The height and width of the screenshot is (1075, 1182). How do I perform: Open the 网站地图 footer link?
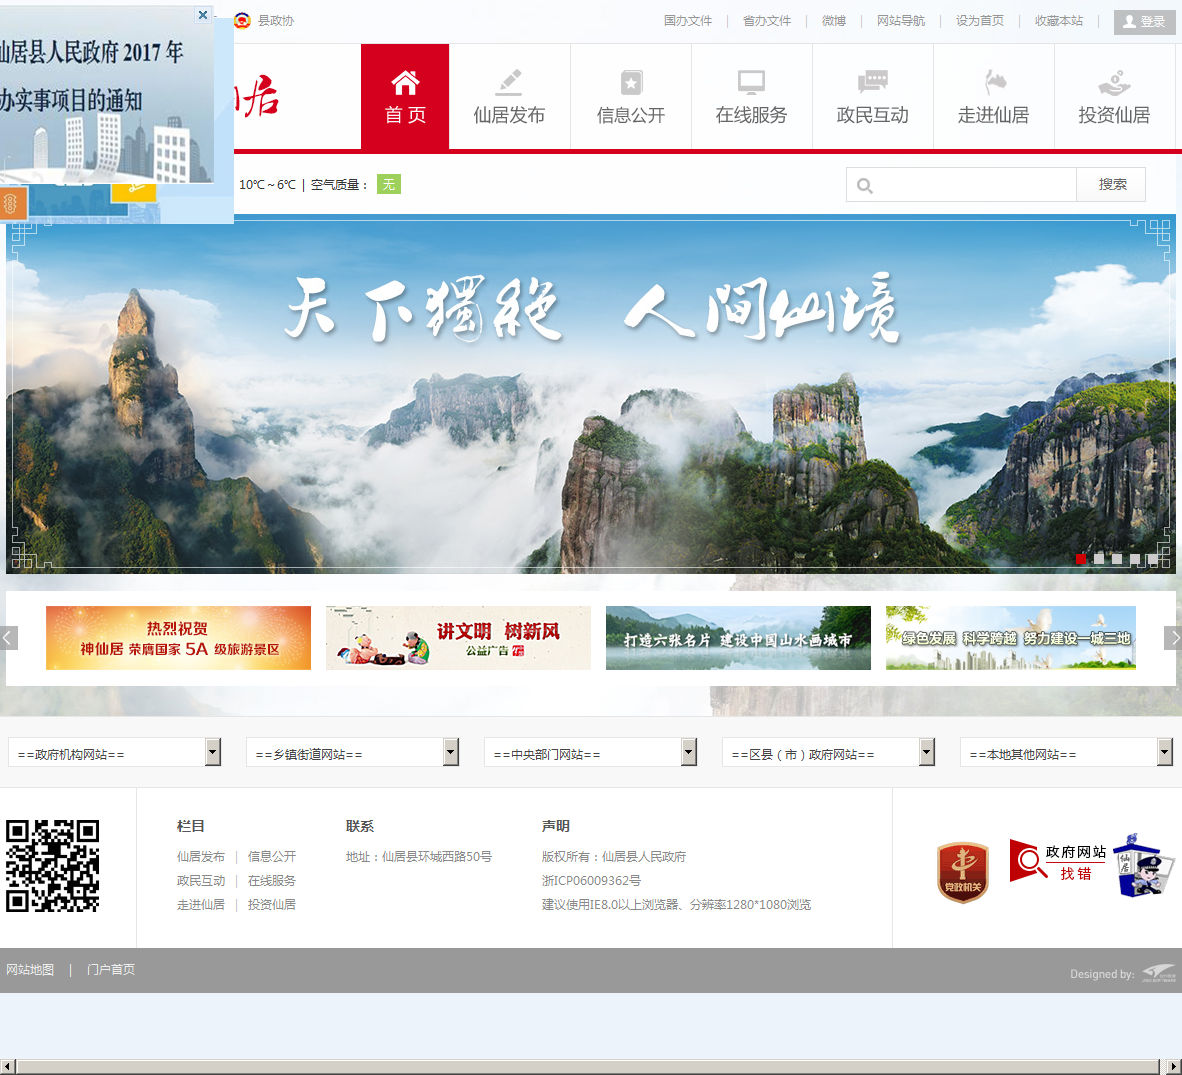click(x=30, y=970)
